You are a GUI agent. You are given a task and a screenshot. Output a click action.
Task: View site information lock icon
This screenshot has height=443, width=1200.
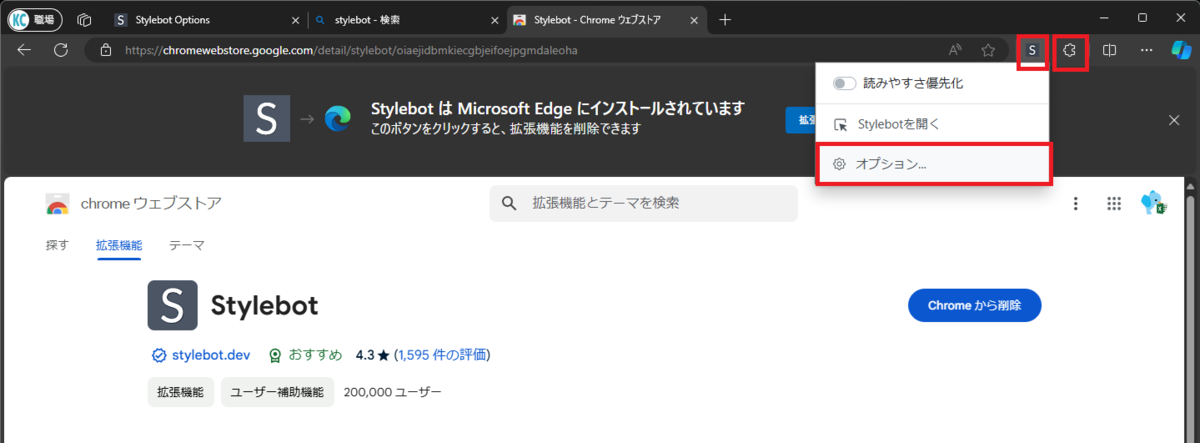click(104, 50)
